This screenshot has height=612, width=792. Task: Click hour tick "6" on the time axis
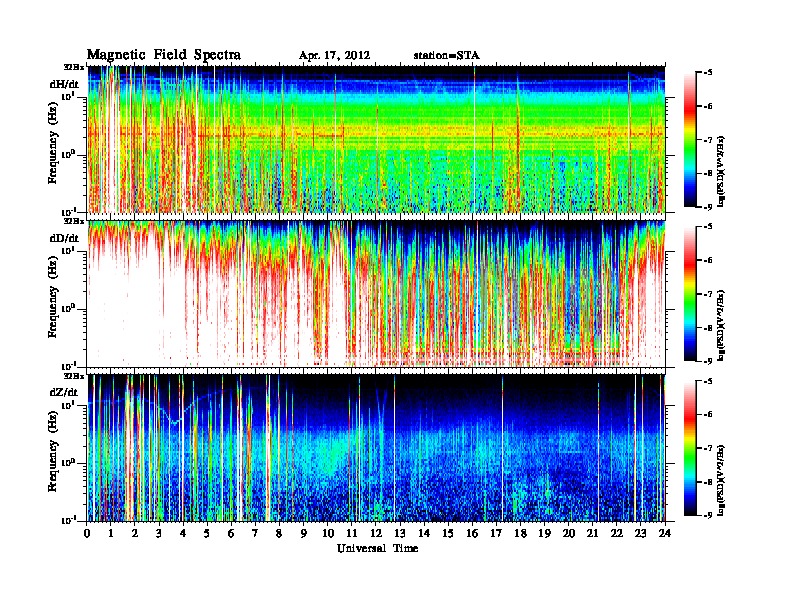[231, 534]
